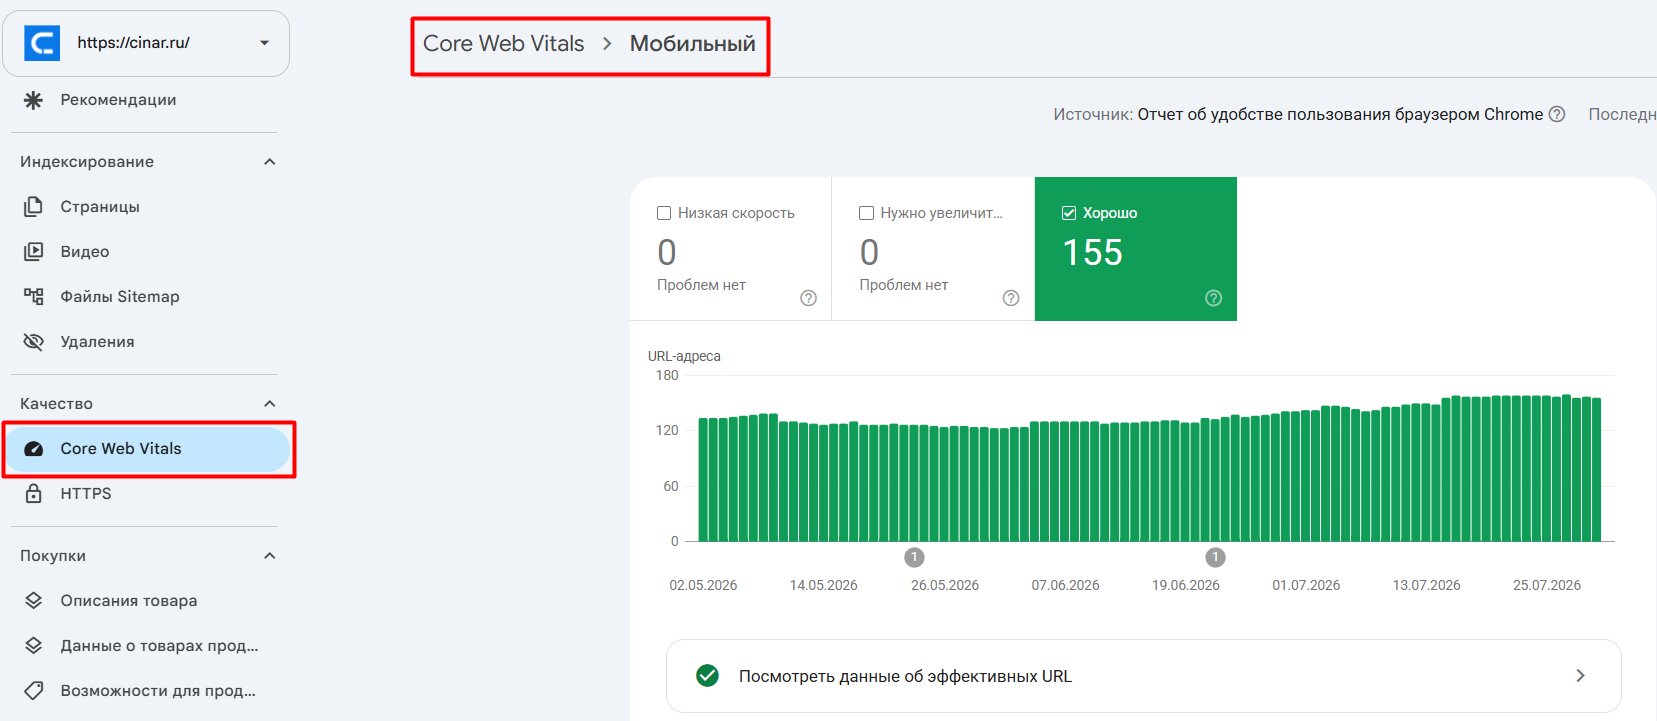Click the cinar.ru site logo icon

click(42, 43)
